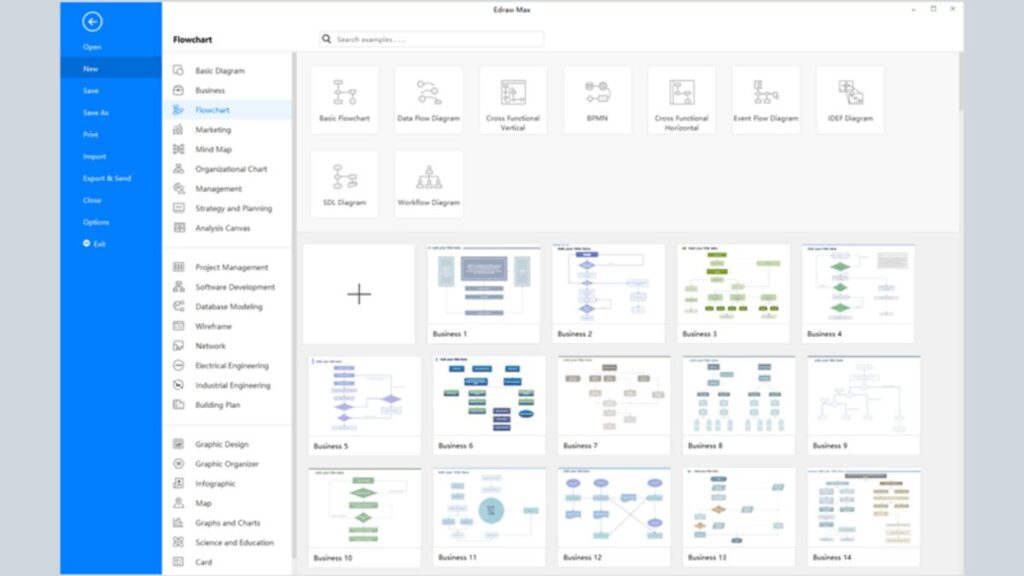Click Save in the file menu

[x=91, y=91]
